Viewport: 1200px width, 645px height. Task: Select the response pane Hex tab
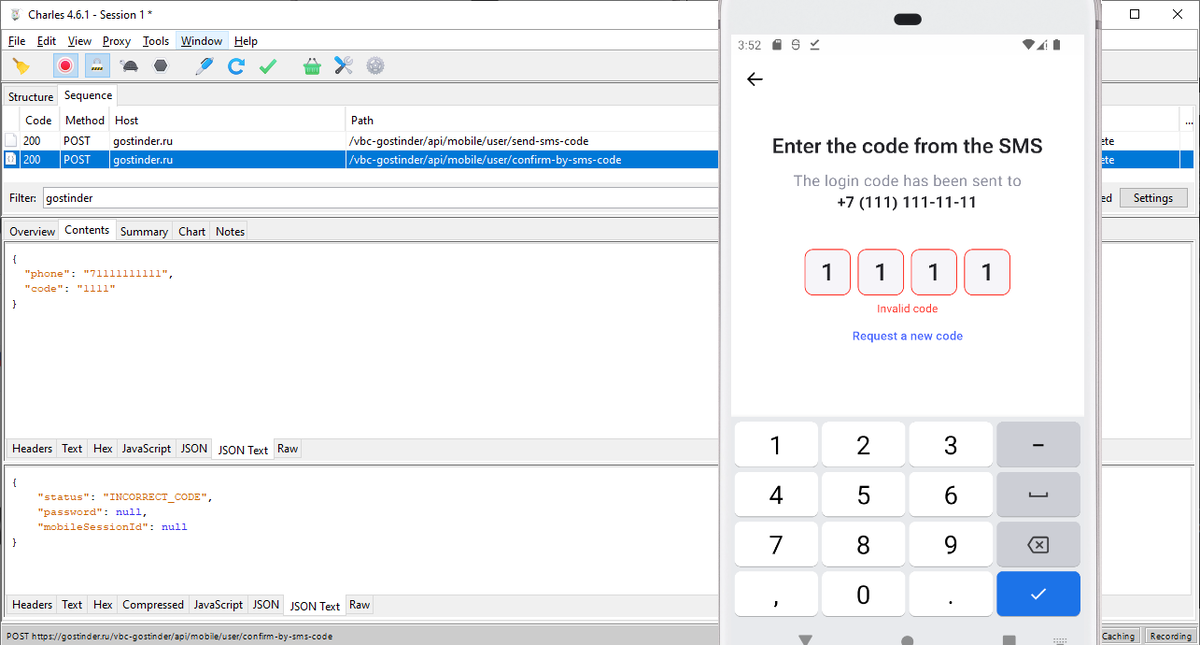(x=103, y=605)
